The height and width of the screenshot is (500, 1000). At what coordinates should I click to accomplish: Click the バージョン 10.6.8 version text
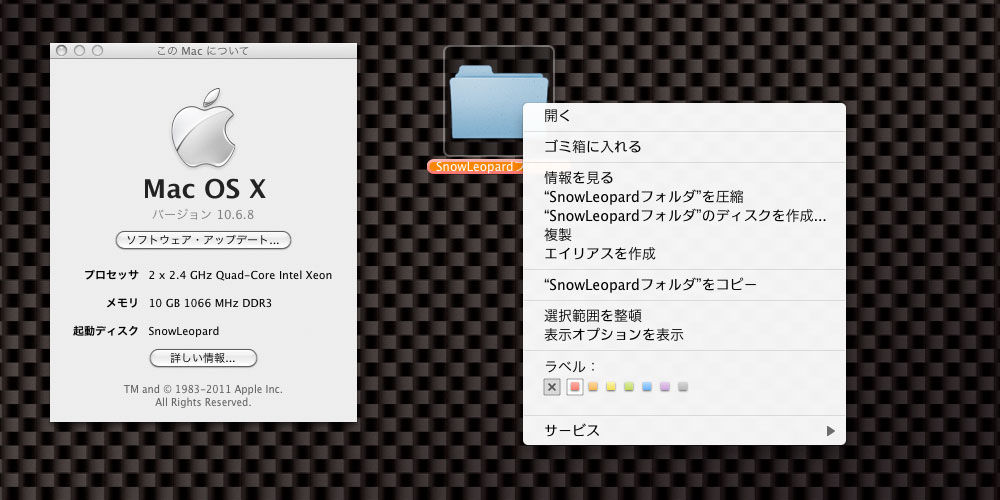tap(203, 215)
